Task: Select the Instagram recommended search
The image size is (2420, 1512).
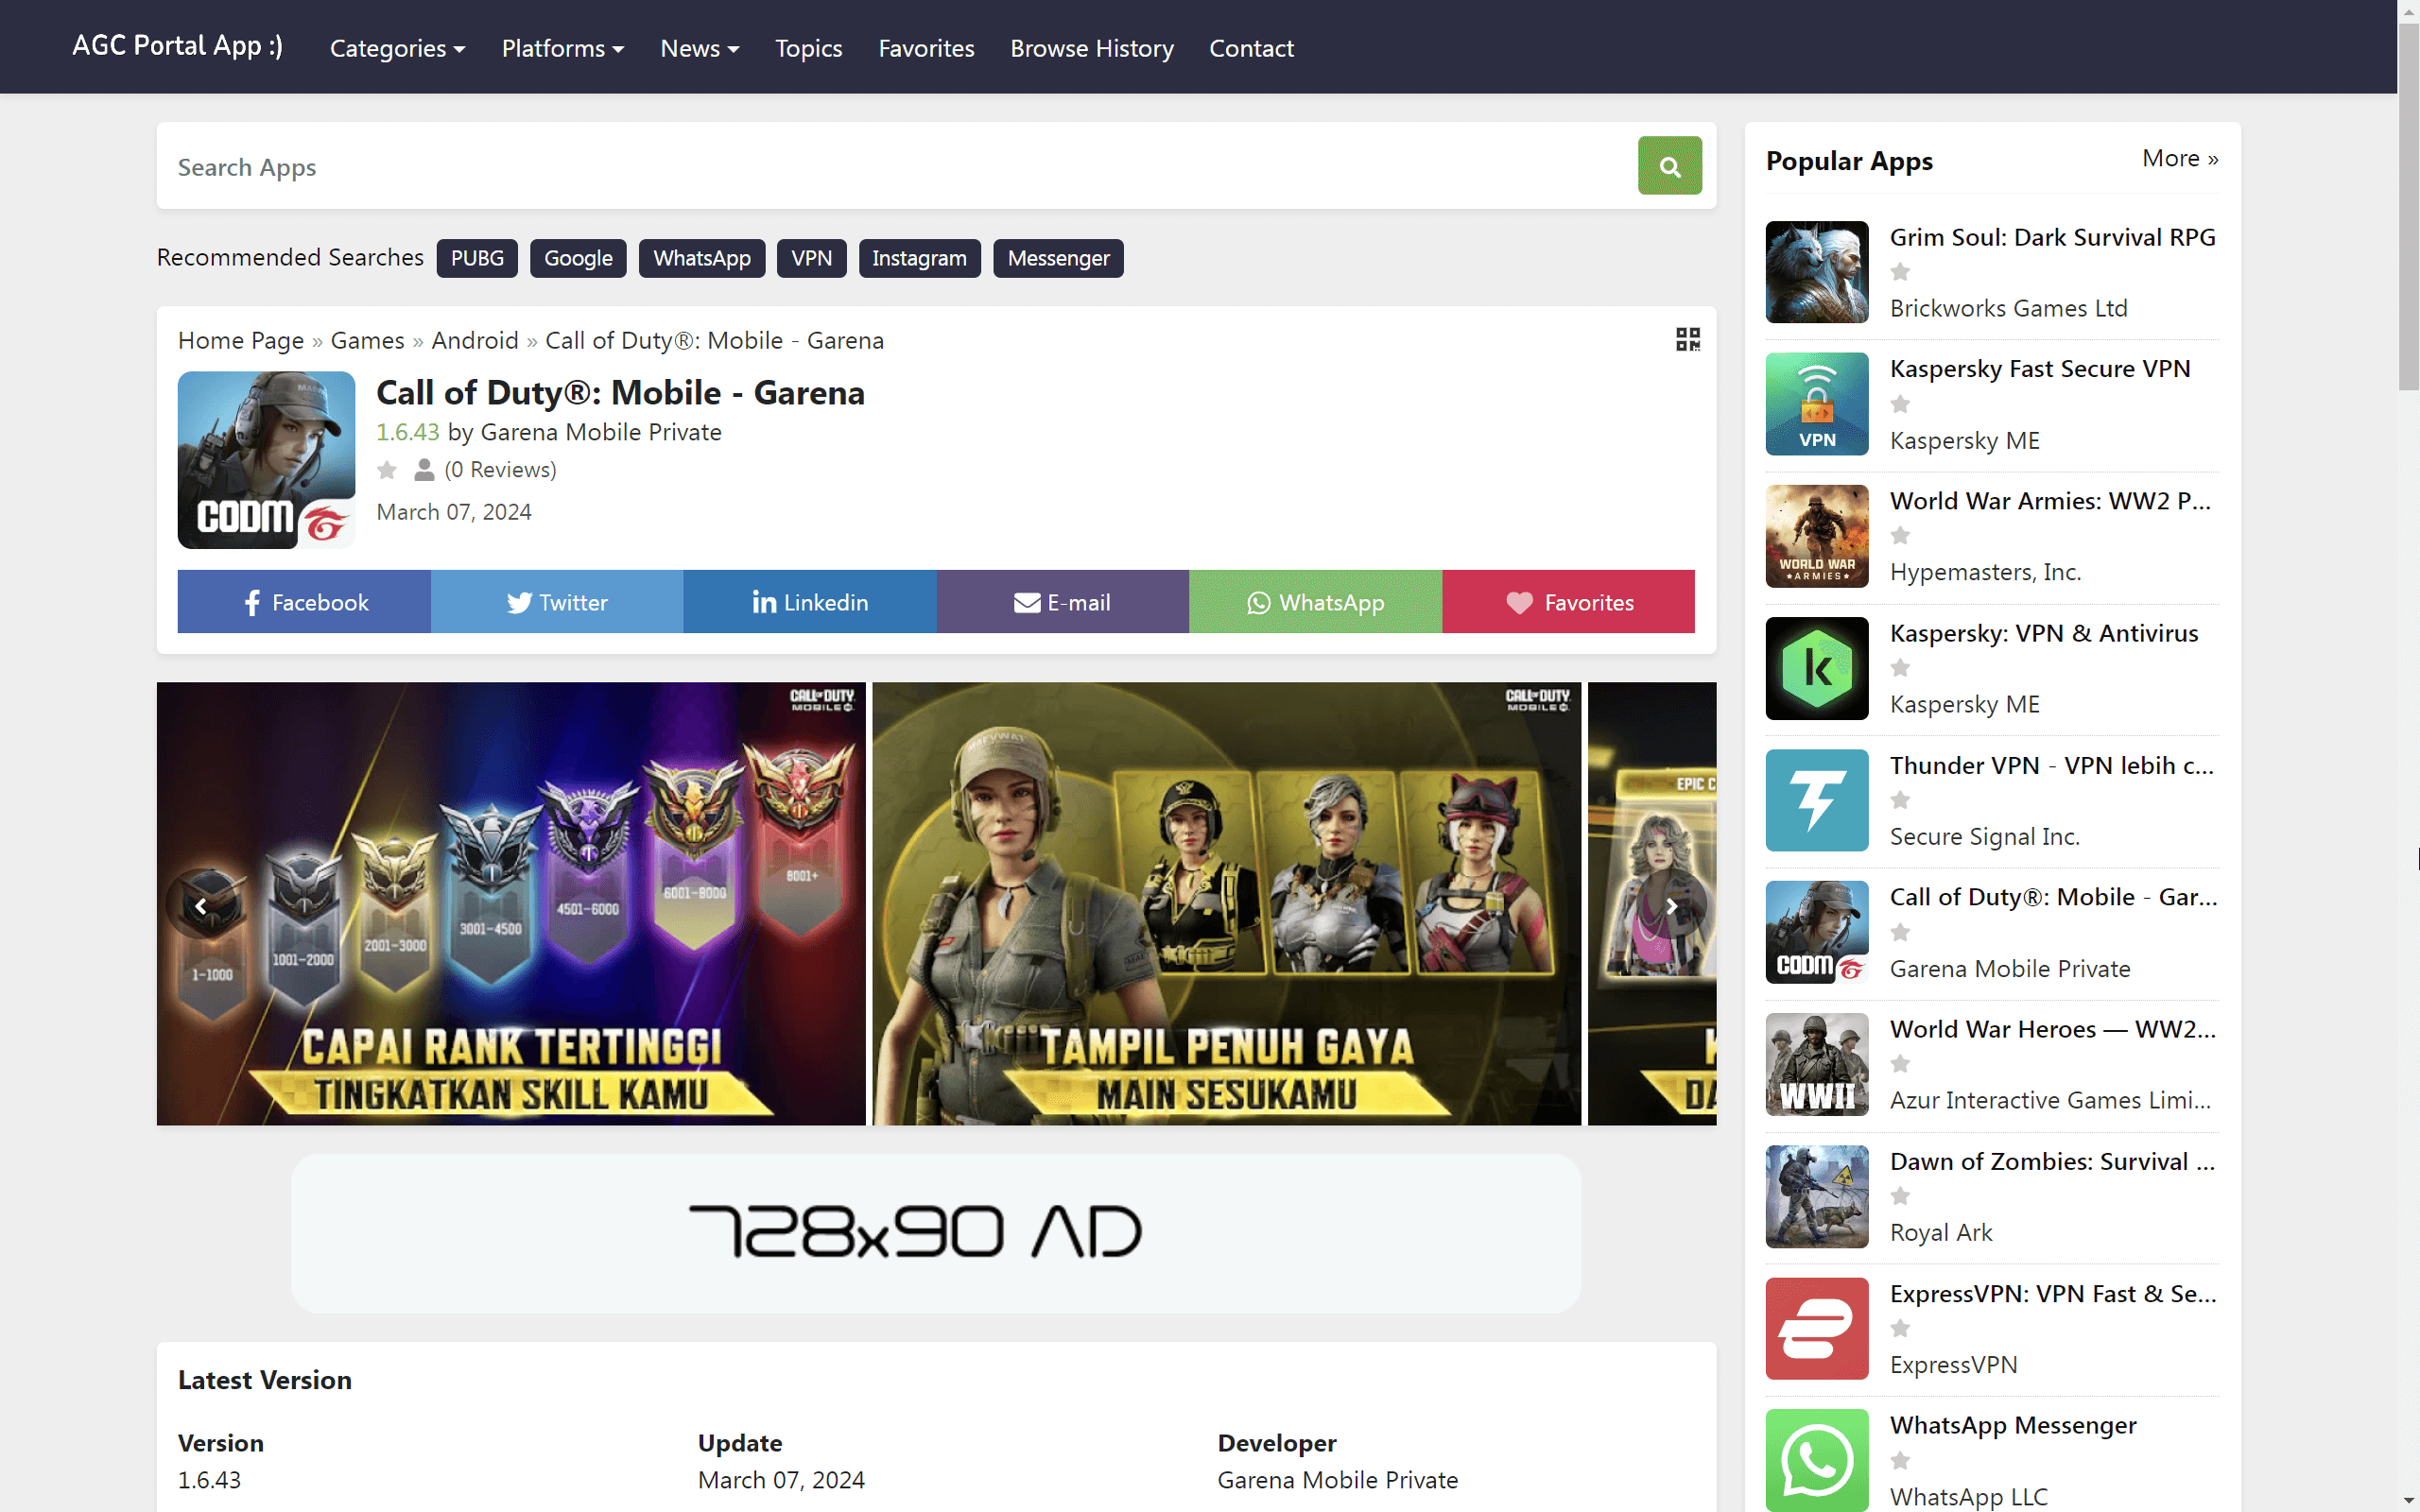Action: 919,258
